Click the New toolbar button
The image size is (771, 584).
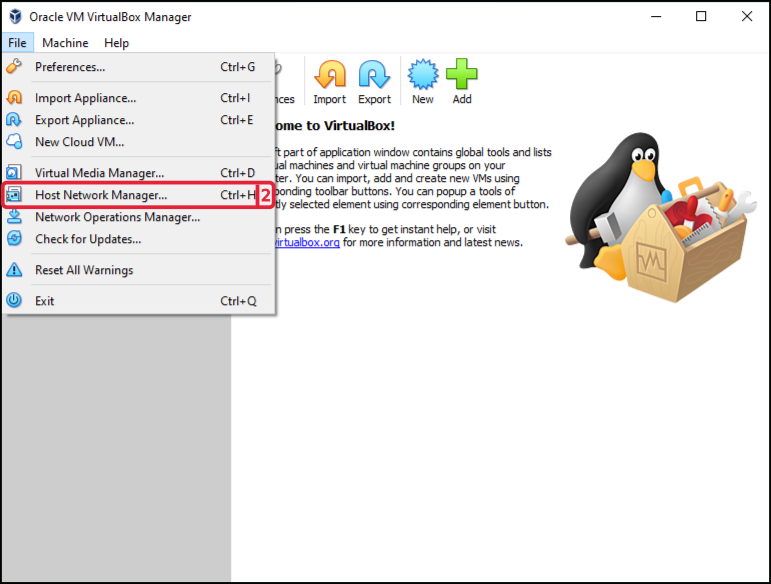click(423, 82)
